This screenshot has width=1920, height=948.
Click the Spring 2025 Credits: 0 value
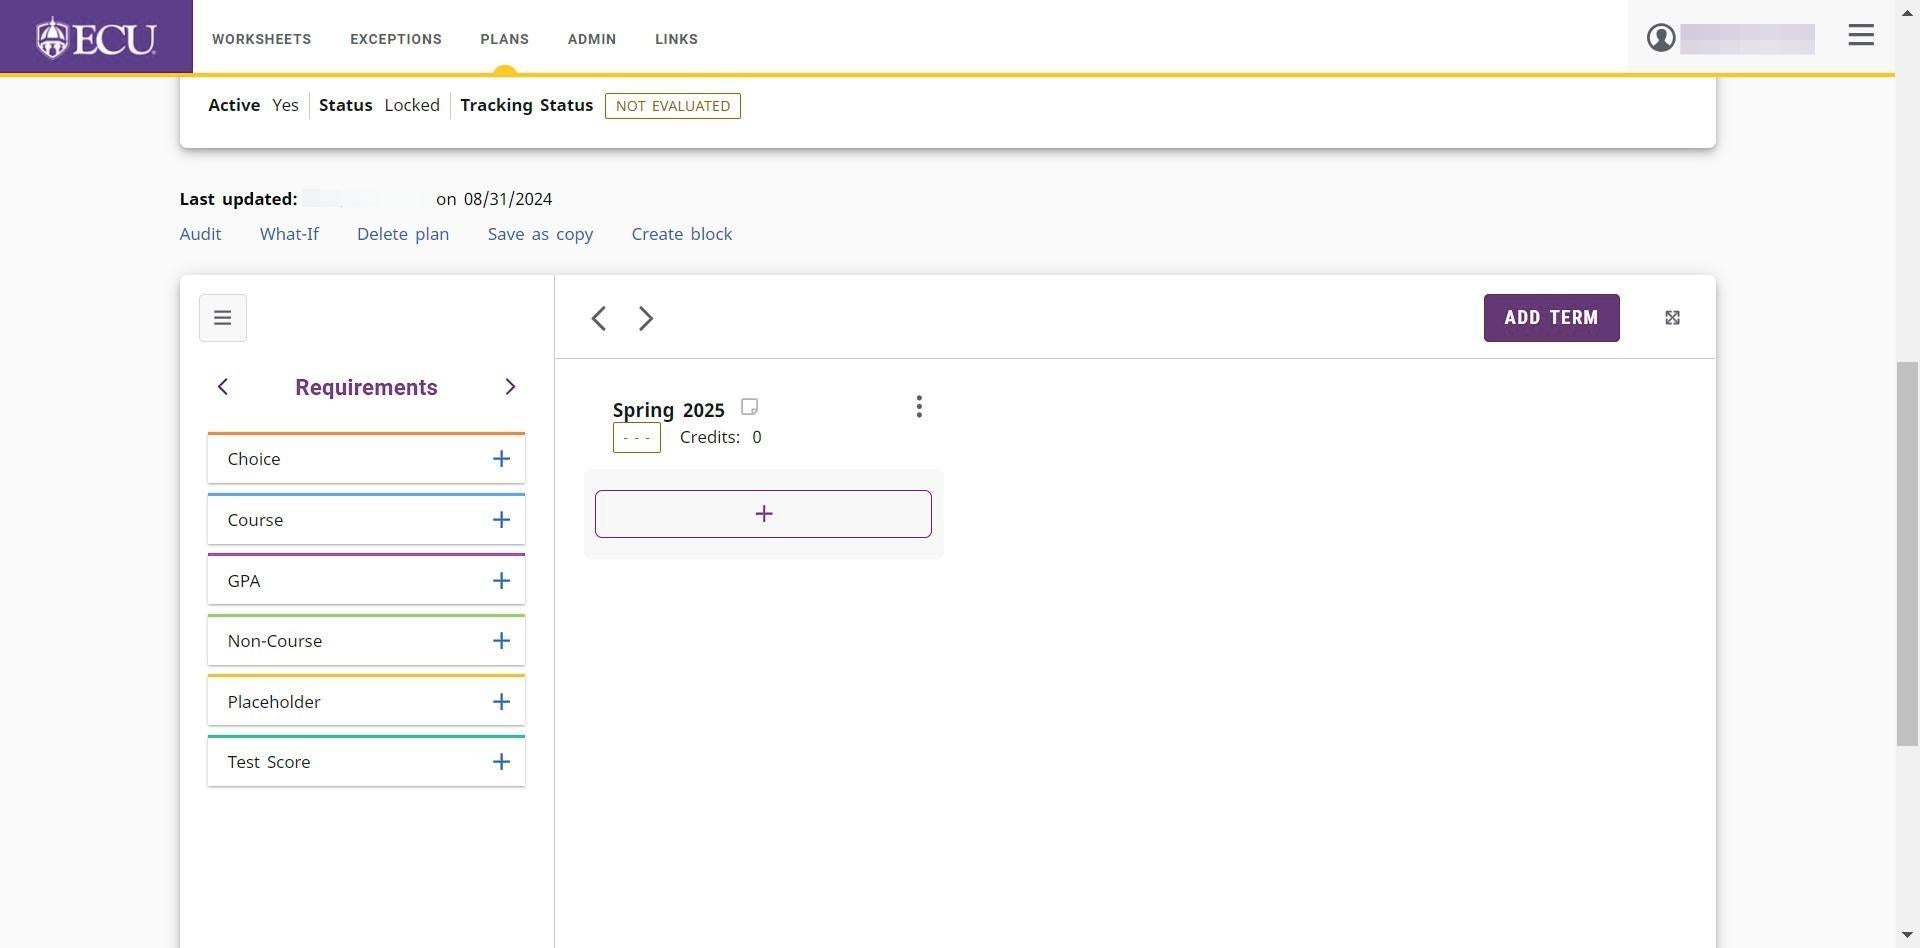click(720, 437)
